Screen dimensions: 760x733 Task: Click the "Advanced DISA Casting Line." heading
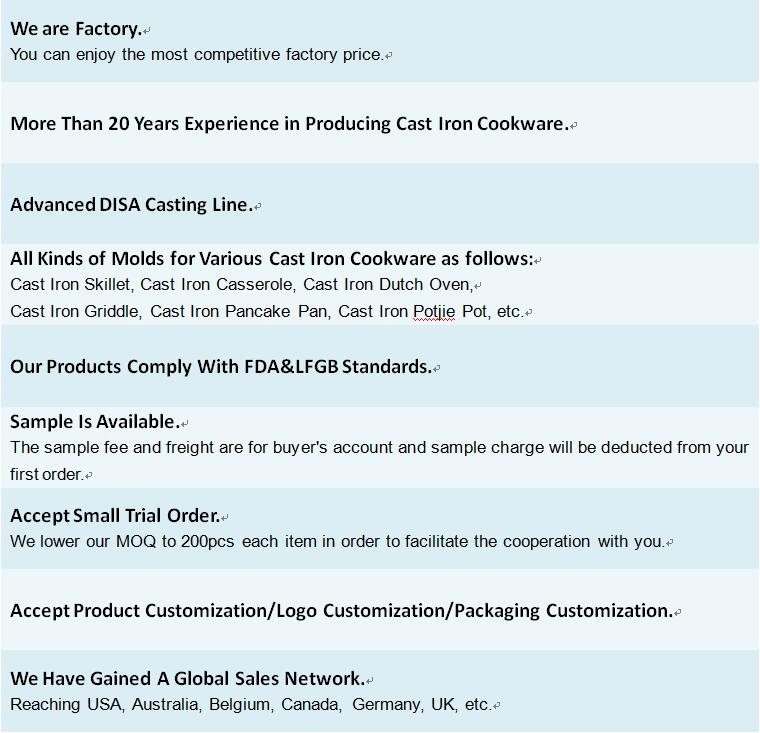pyautogui.click(x=131, y=205)
